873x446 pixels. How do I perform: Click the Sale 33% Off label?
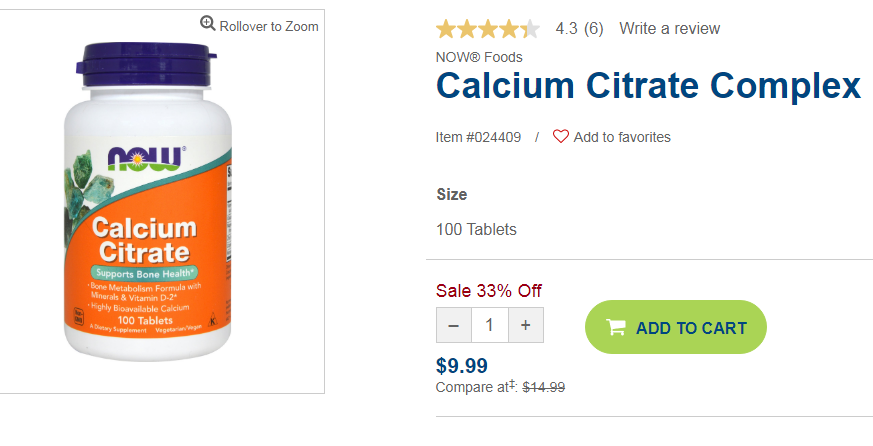(x=489, y=291)
